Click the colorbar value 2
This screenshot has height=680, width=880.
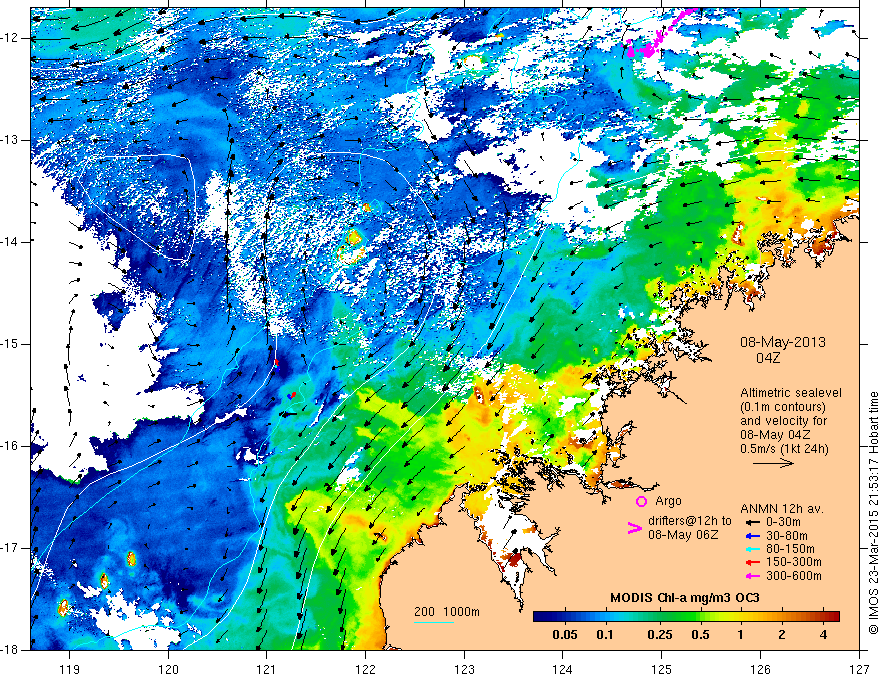[x=781, y=635]
